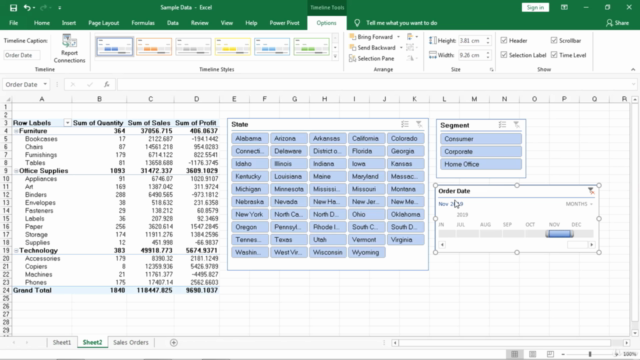Viewport: 640px width, 360px height.
Task: Toggle multi-select on State slicer
Action: (405, 124)
